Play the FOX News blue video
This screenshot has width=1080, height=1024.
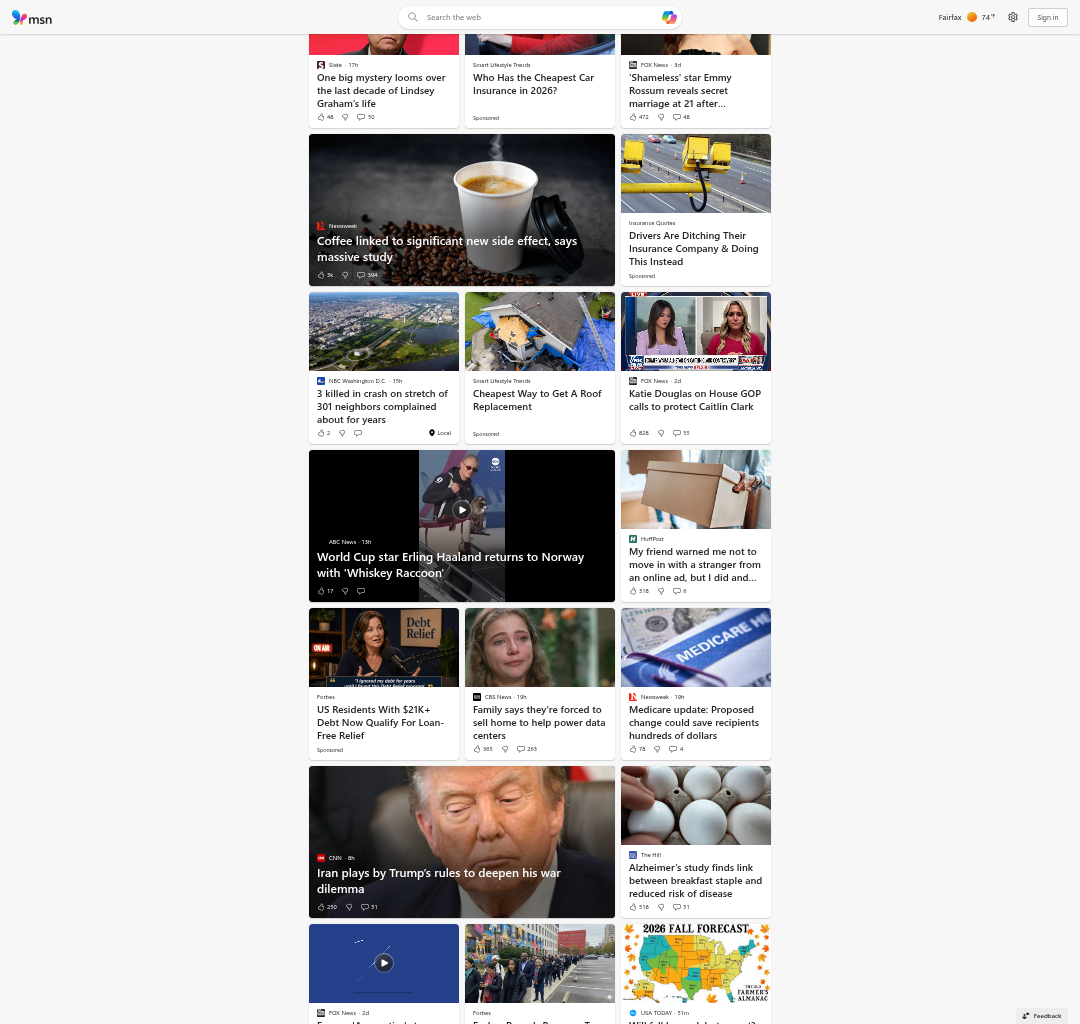pos(384,963)
